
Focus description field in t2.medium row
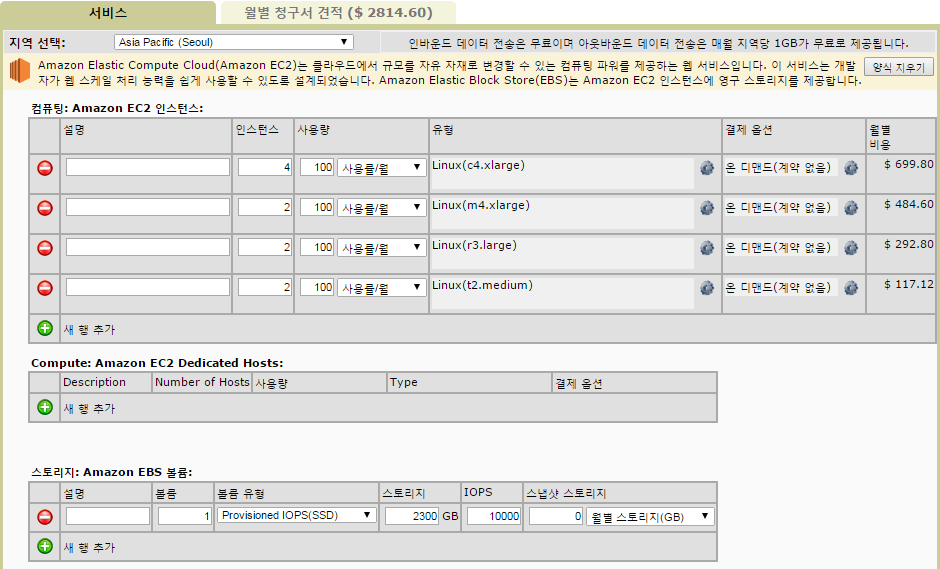[147, 287]
